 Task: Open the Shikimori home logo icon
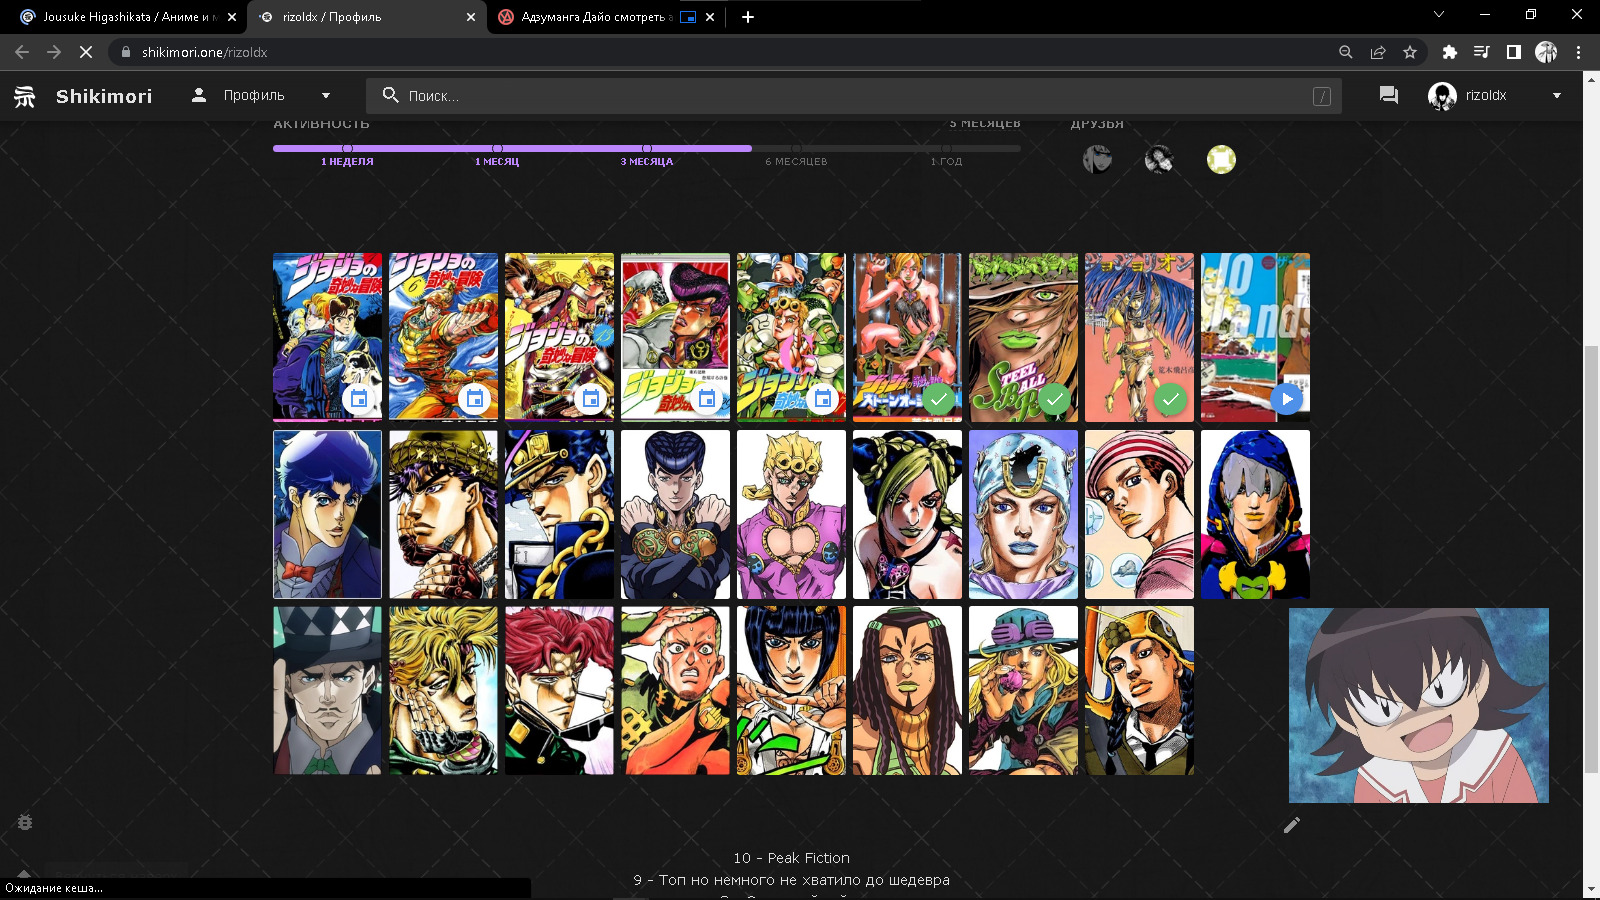click(25, 96)
